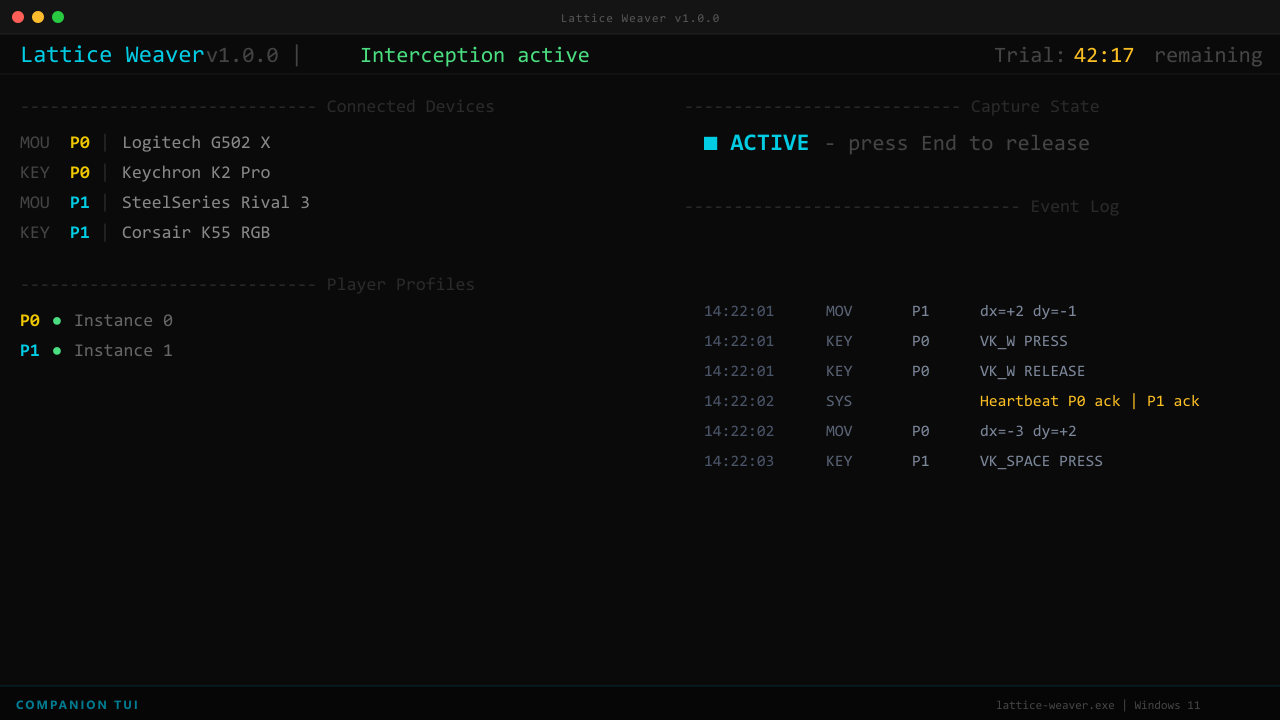This screenshot has width=1280, height=720.
Task: Click the lattice-weaver.exe footer text
Action: coord(1055,705)
